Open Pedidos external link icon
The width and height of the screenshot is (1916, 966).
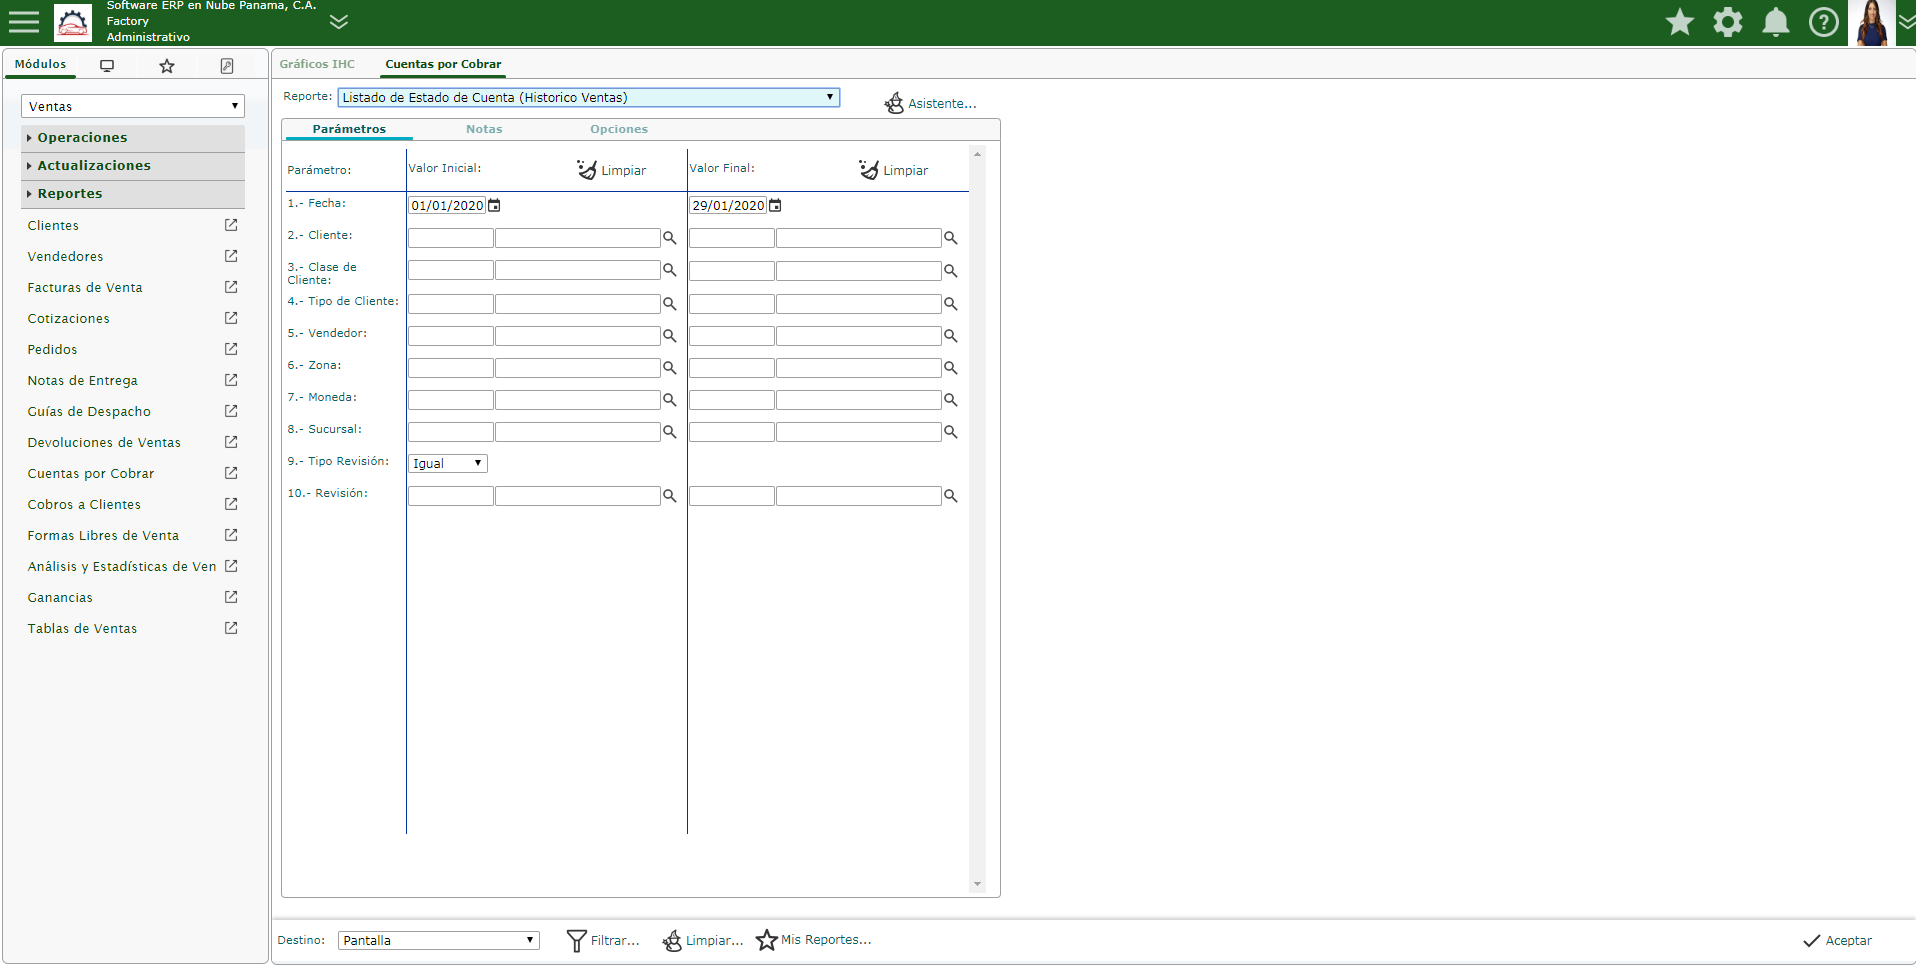[x=231, y=349]
